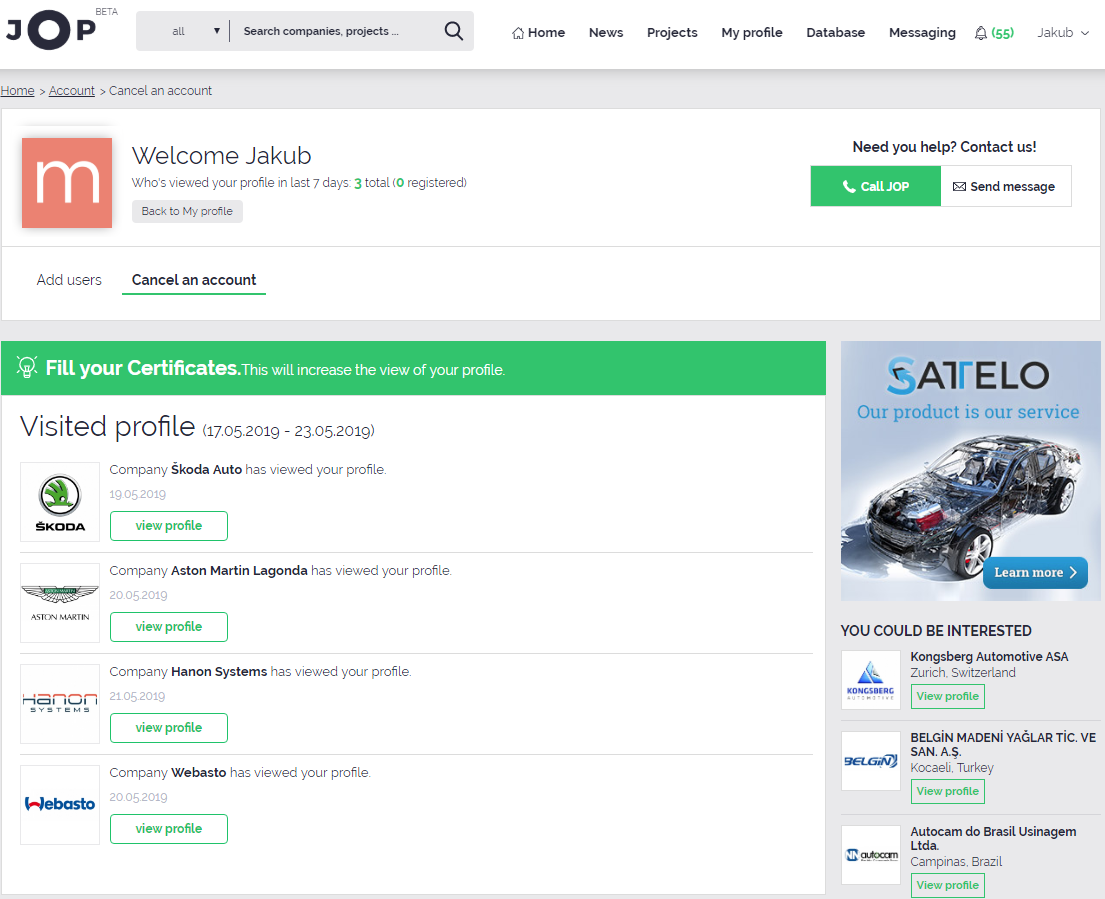Click the Kongsberg Automotive logo
The image size is (1105, 899).
870,679
